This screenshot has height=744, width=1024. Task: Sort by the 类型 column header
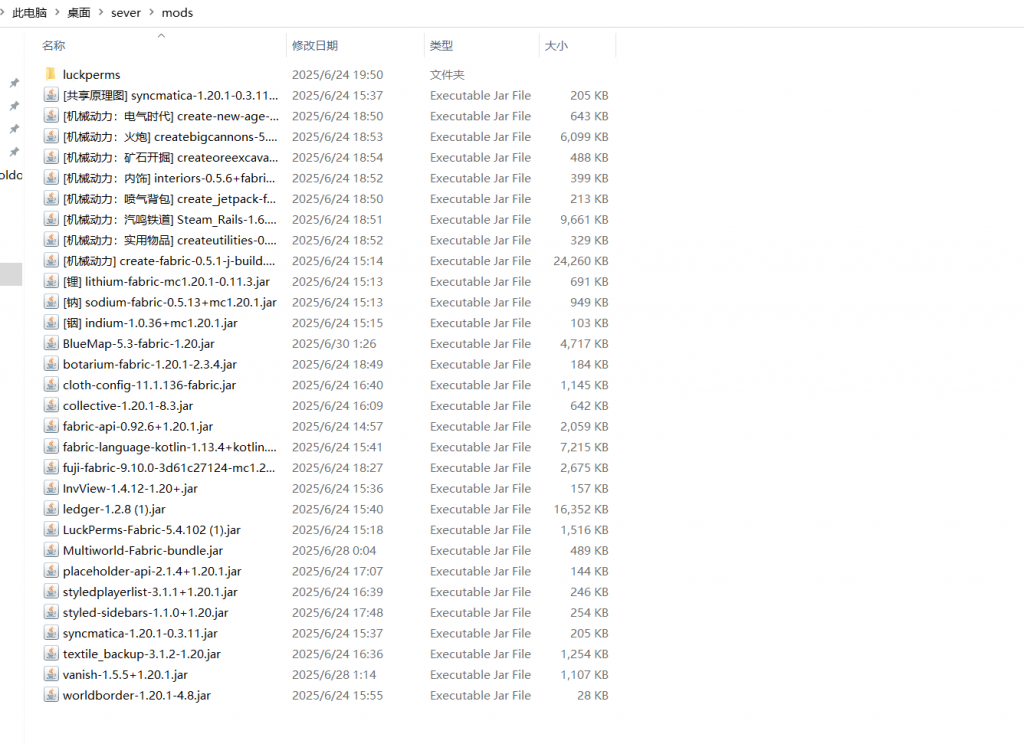(441, 46)
